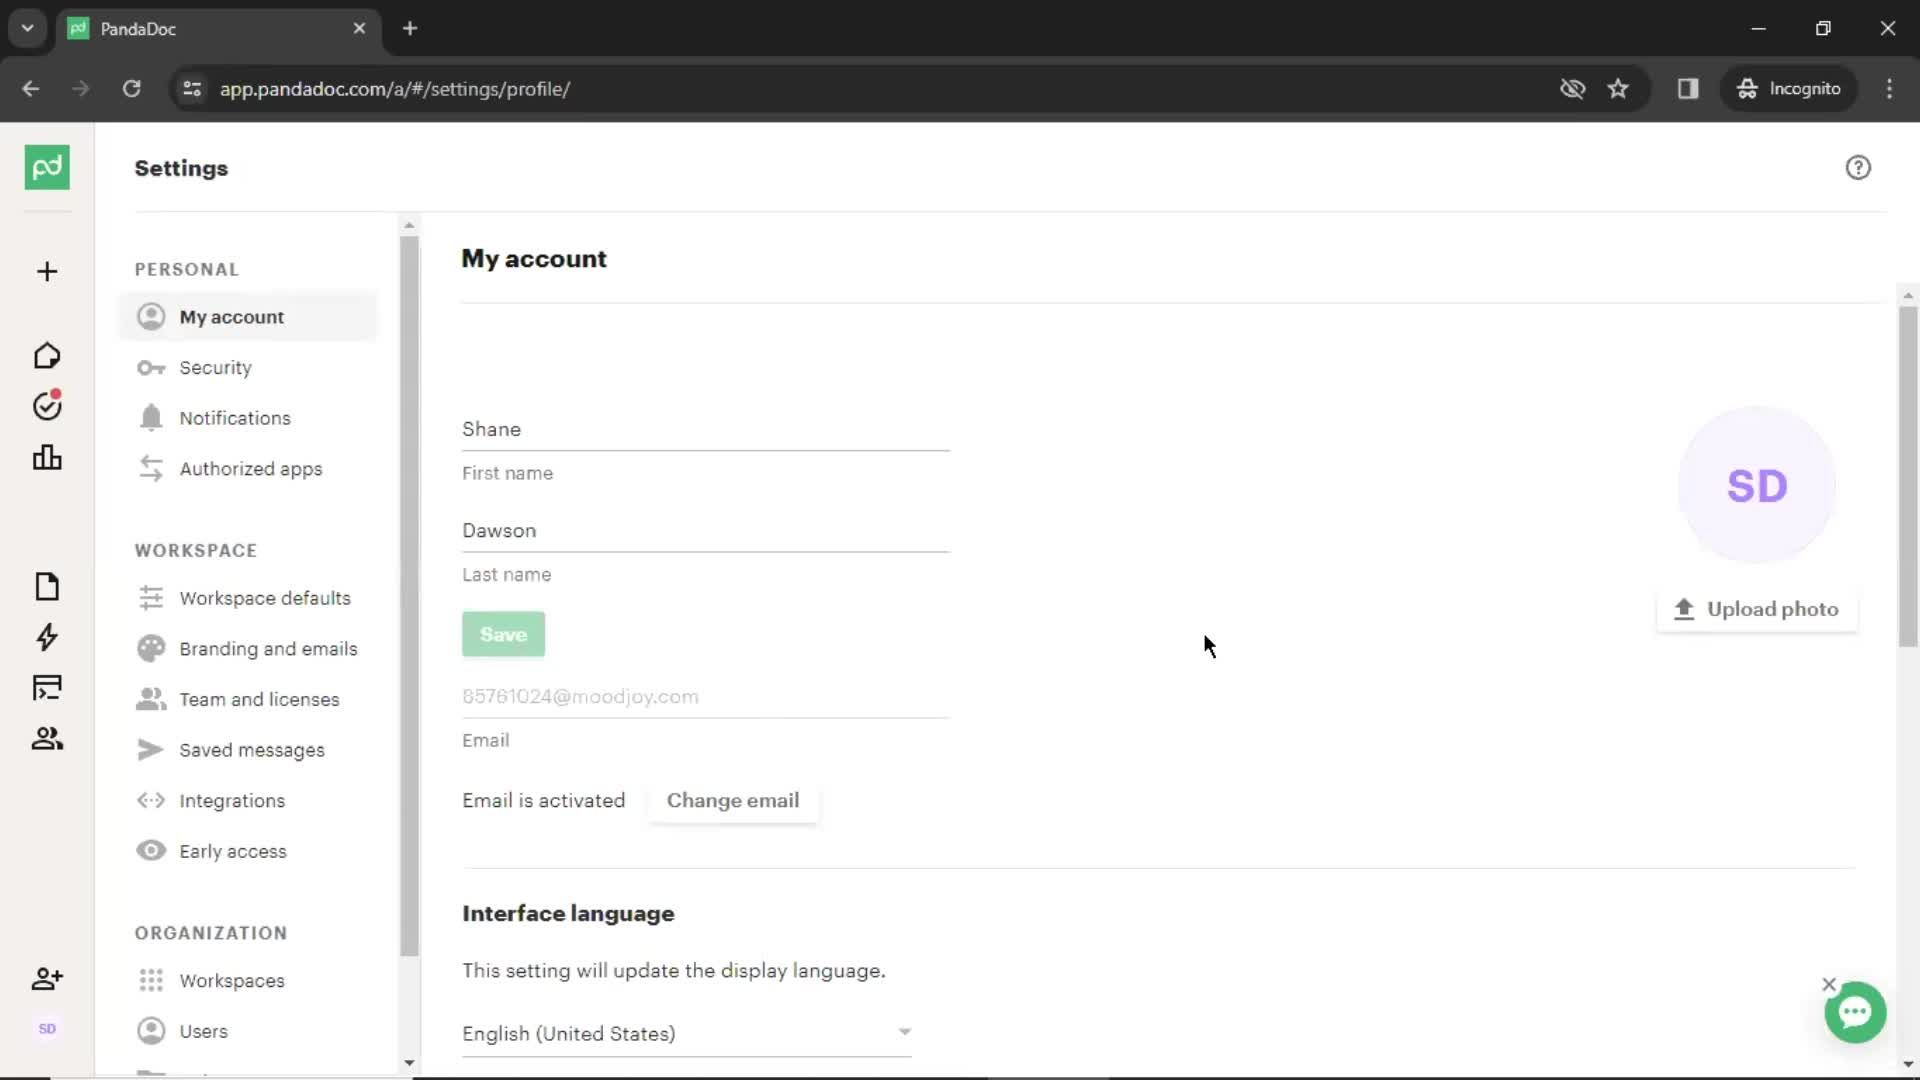Click the First name input field
The width and height of the screenshot is (1920, 1080).
tap(705, 429)
